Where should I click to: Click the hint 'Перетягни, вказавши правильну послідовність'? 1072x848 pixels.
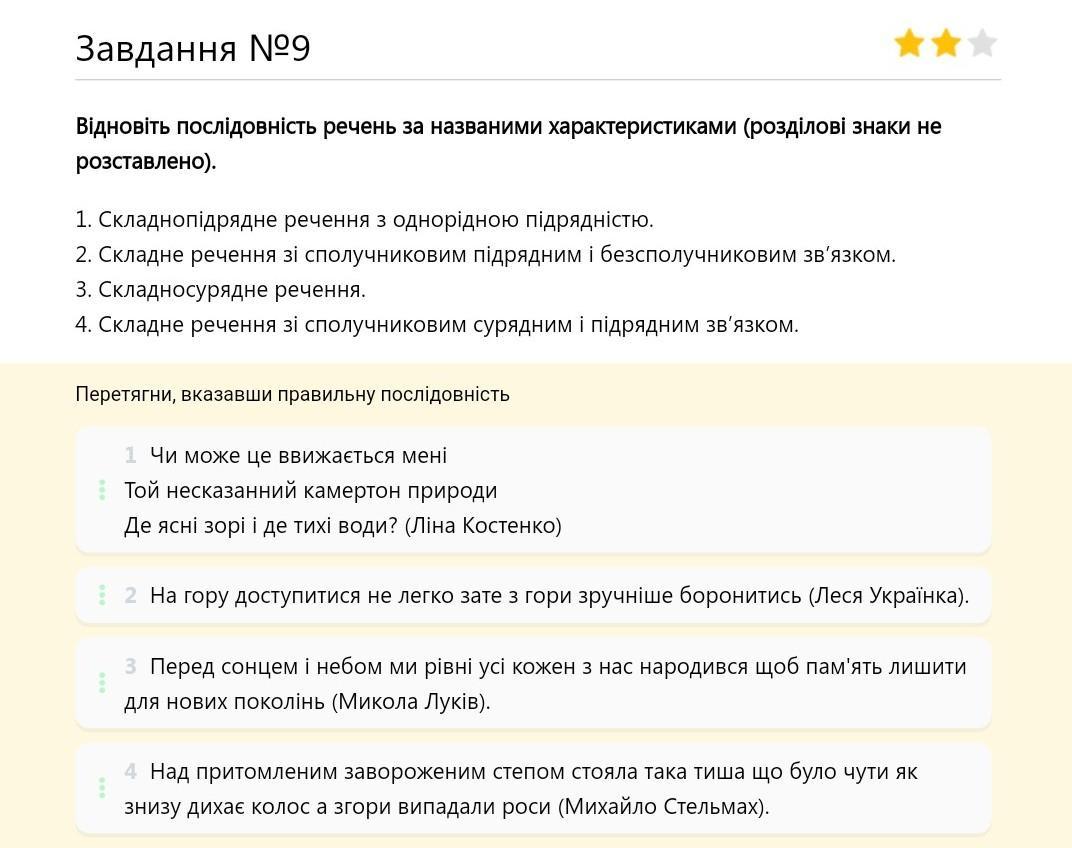(x=292, y=394)
